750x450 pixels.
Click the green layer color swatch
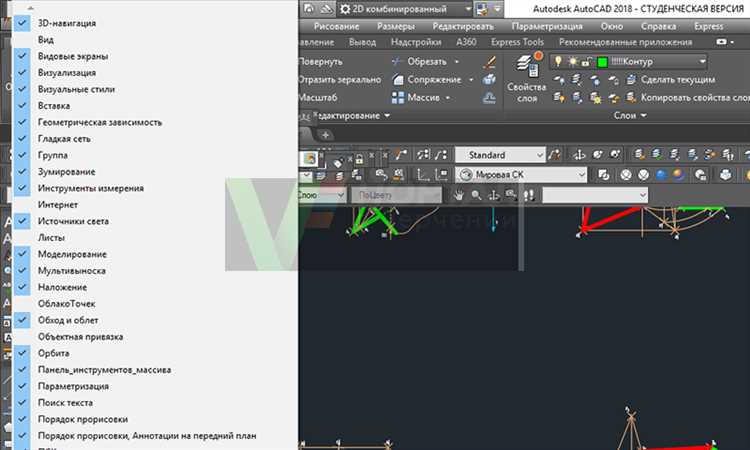pos(602,62)
